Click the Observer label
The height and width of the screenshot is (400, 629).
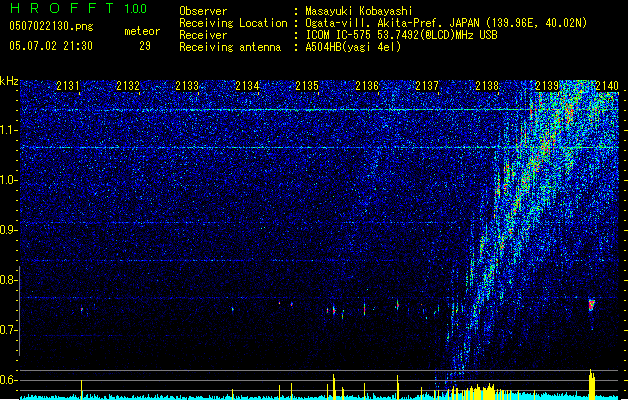click(x=203, y=11)
